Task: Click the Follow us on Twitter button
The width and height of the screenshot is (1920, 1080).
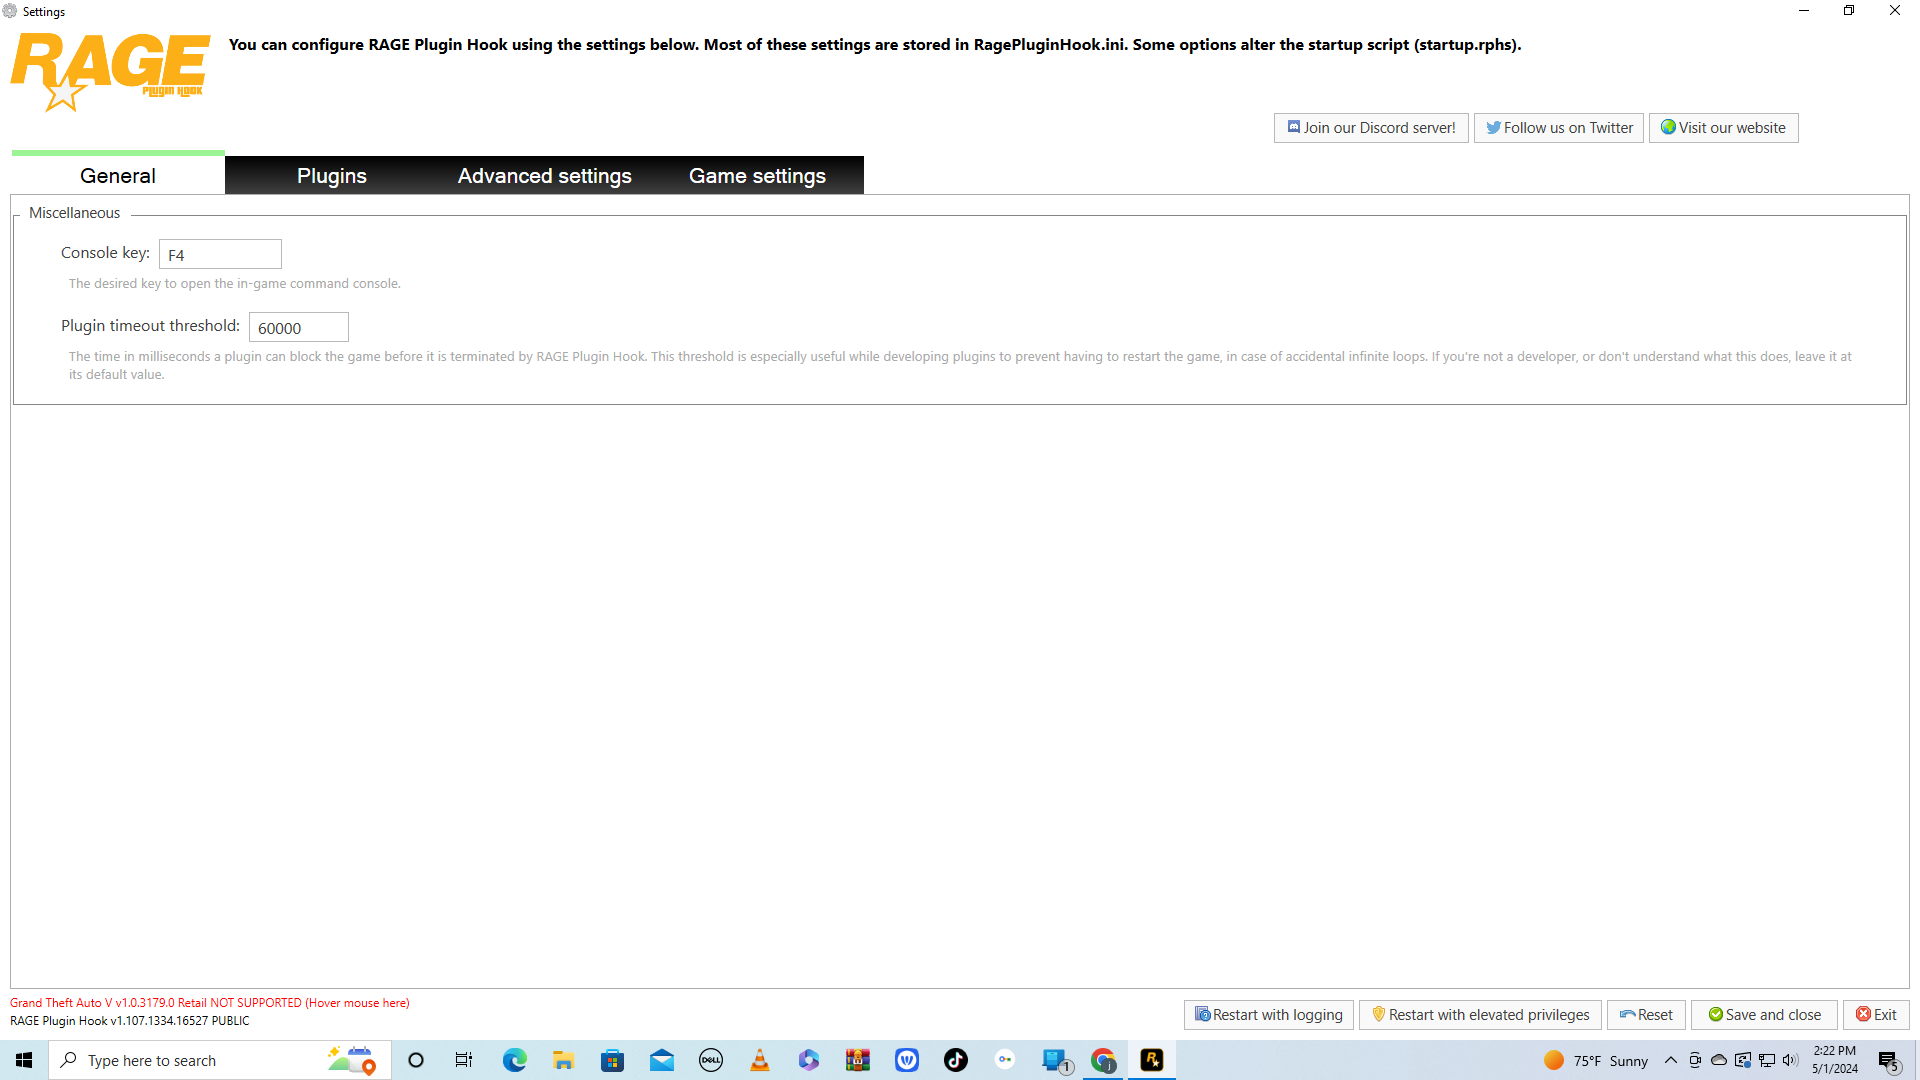Action: click(x=1558, y=128)
